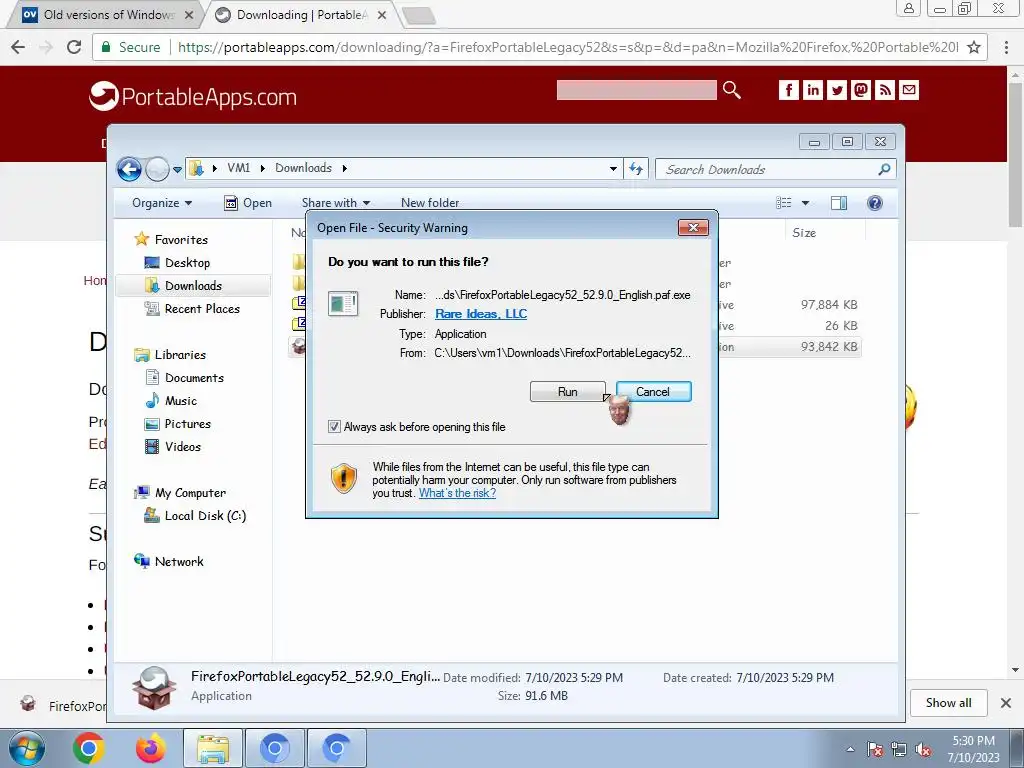Screen dimensions: 1024x768
Task: Open the PortableApps Facebook icon
Action: pyautogui.click(x=788, y=89)
